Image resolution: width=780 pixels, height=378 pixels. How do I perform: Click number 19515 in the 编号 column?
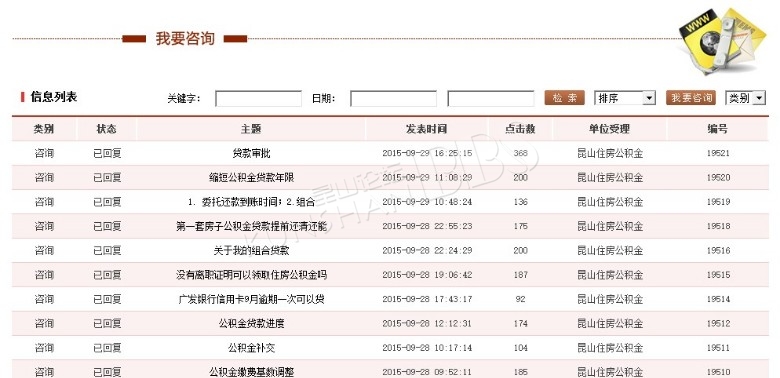718,275
